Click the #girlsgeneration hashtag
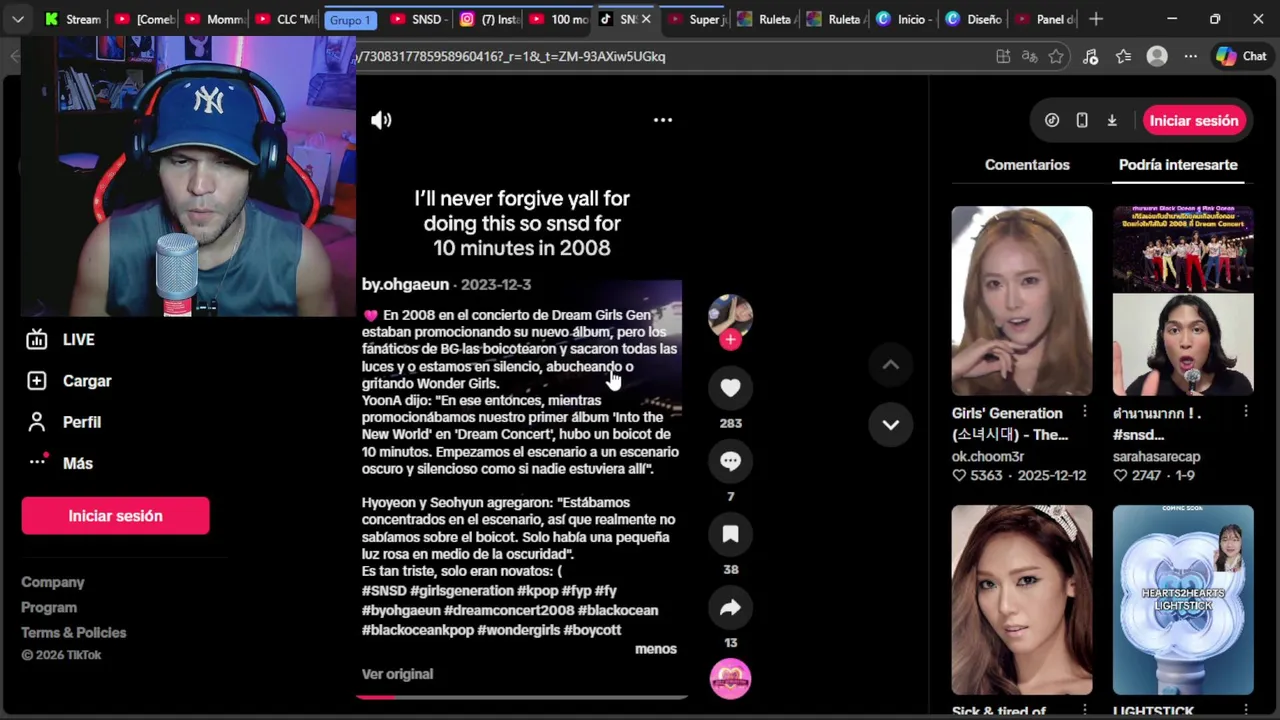Viewport: 1280px width, 720px height. [x=462, y=591]
